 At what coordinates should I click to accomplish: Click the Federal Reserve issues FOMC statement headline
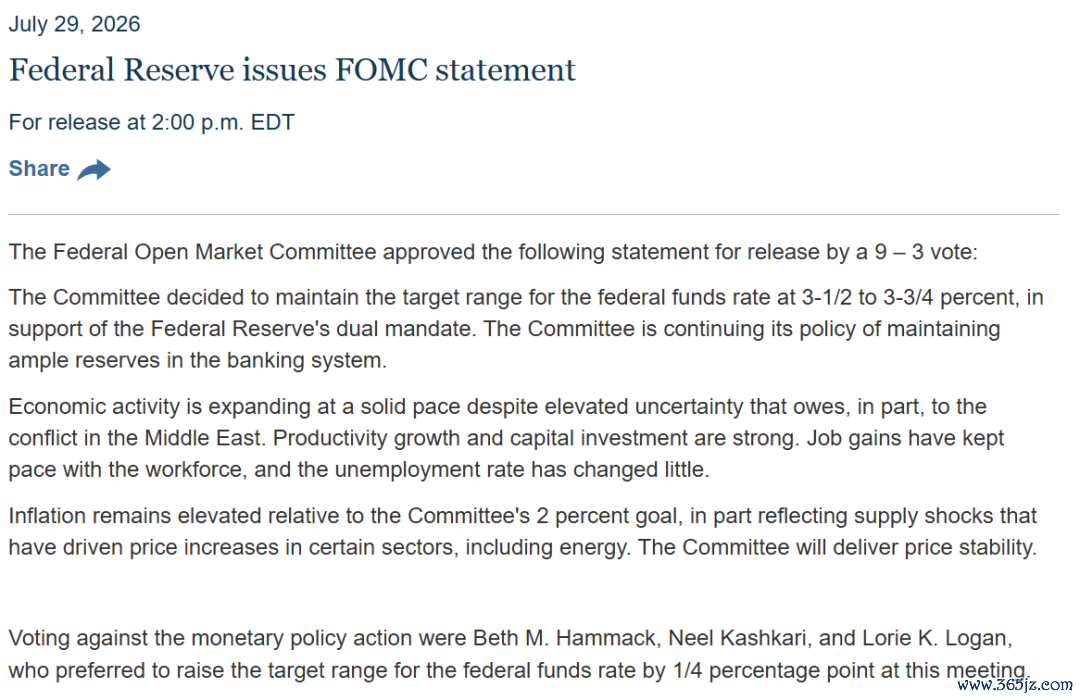click(292, 70)
